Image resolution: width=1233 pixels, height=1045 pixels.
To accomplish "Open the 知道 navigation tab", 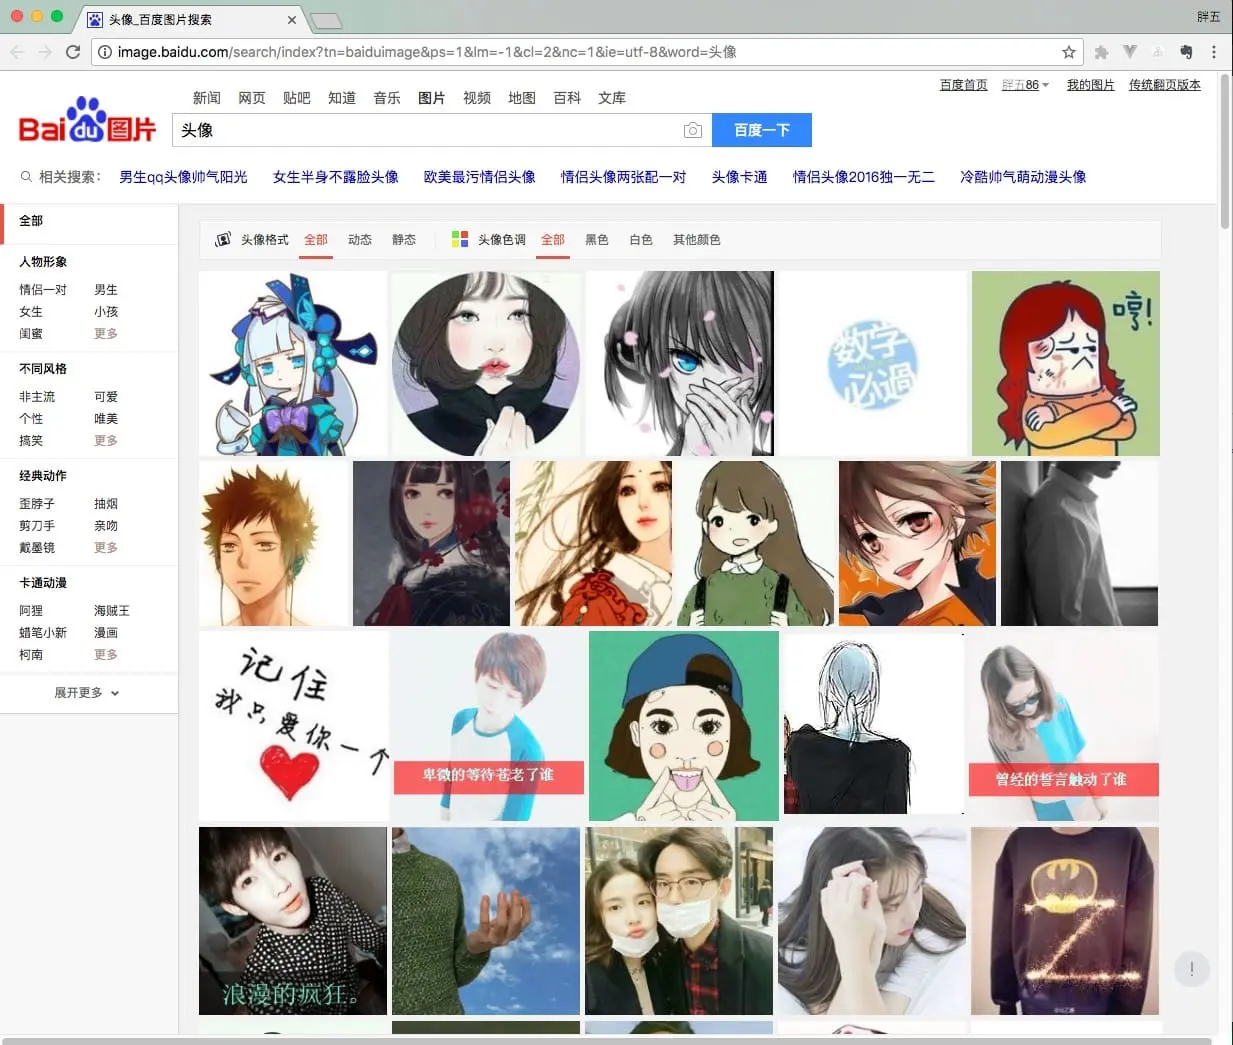I will click(x=342, y=98).
